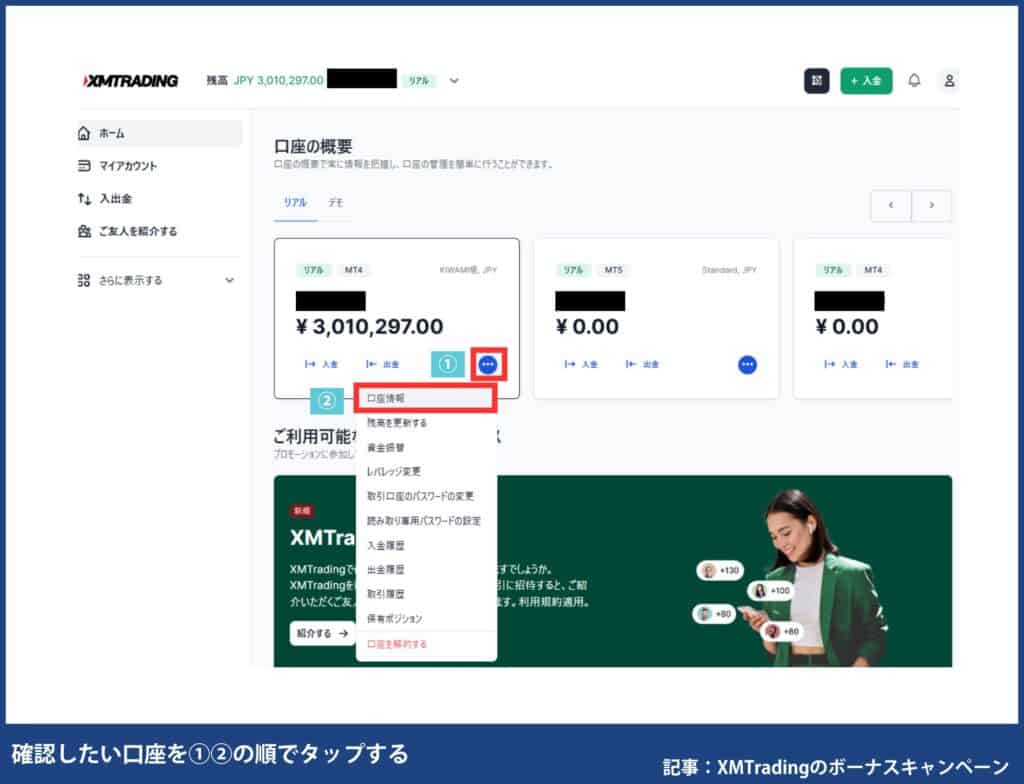Viewport: 1024px width, 784px height.
Task: Click the 口座の概要 heading
Action: pyautogui.click(x=313, y=146)
